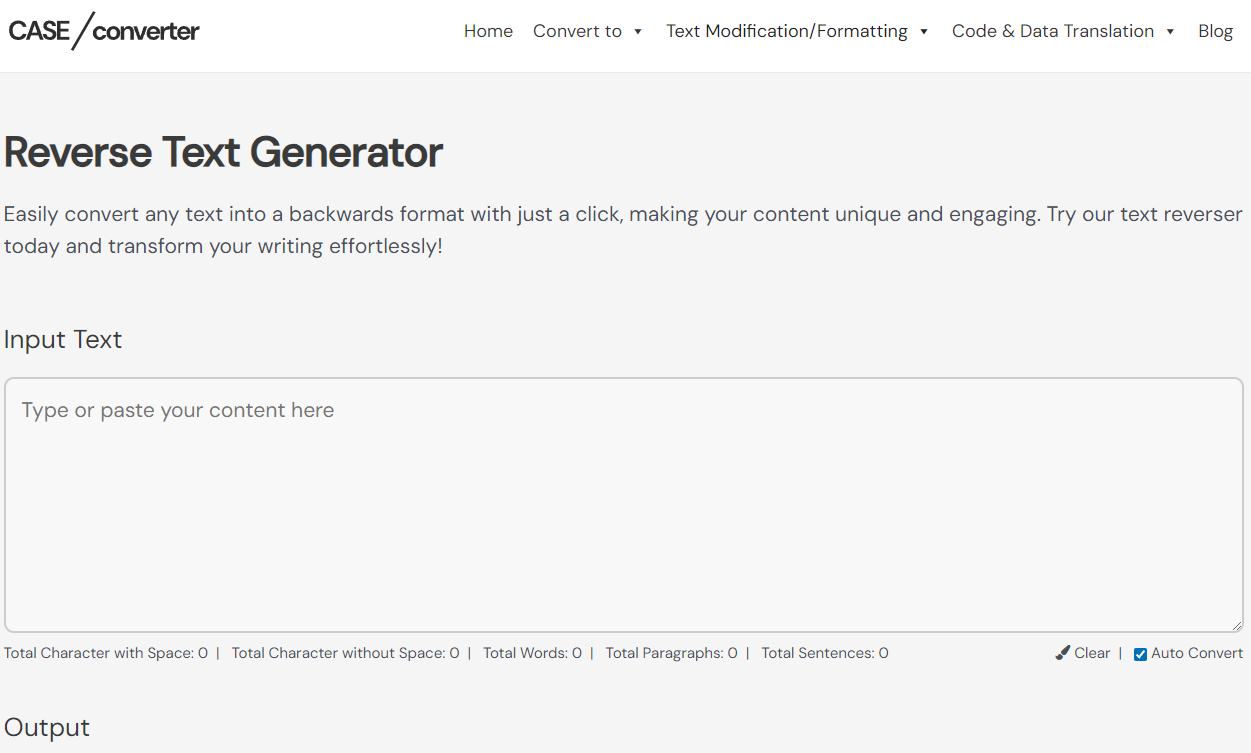Viewport: 1251px width, 753px height.
Task: Go to the Home menu item
Action: pos(488,31)
